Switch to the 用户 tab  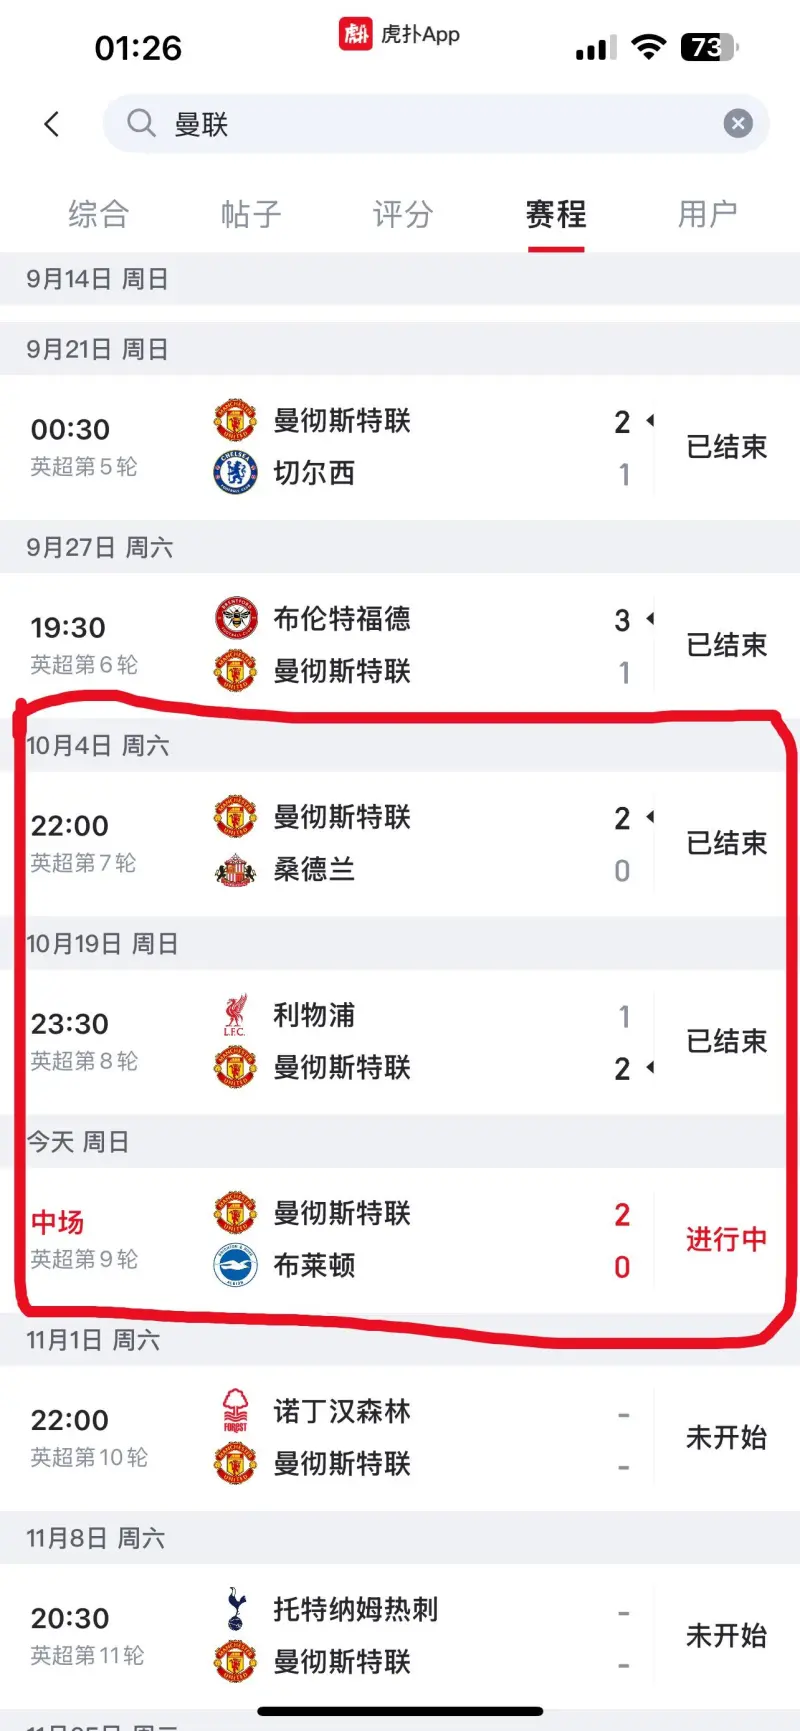tap(707, 214)
